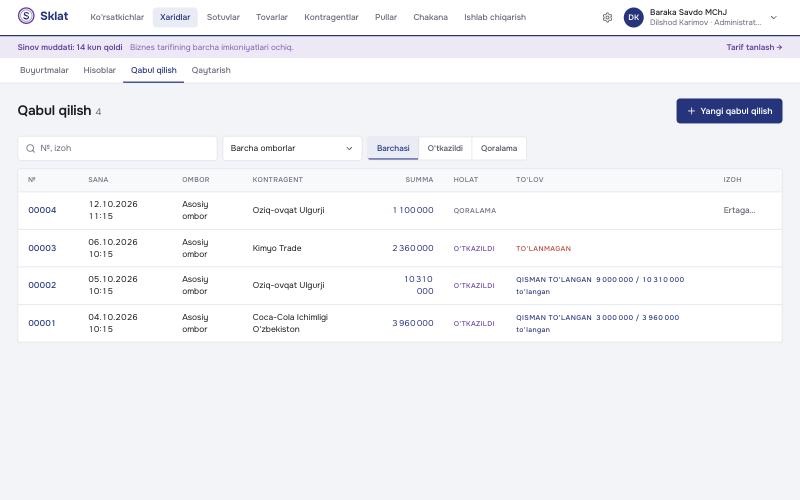
Task: Click Coca-Cola Ichimligi O'zbekiston cell
Action: 290,323
